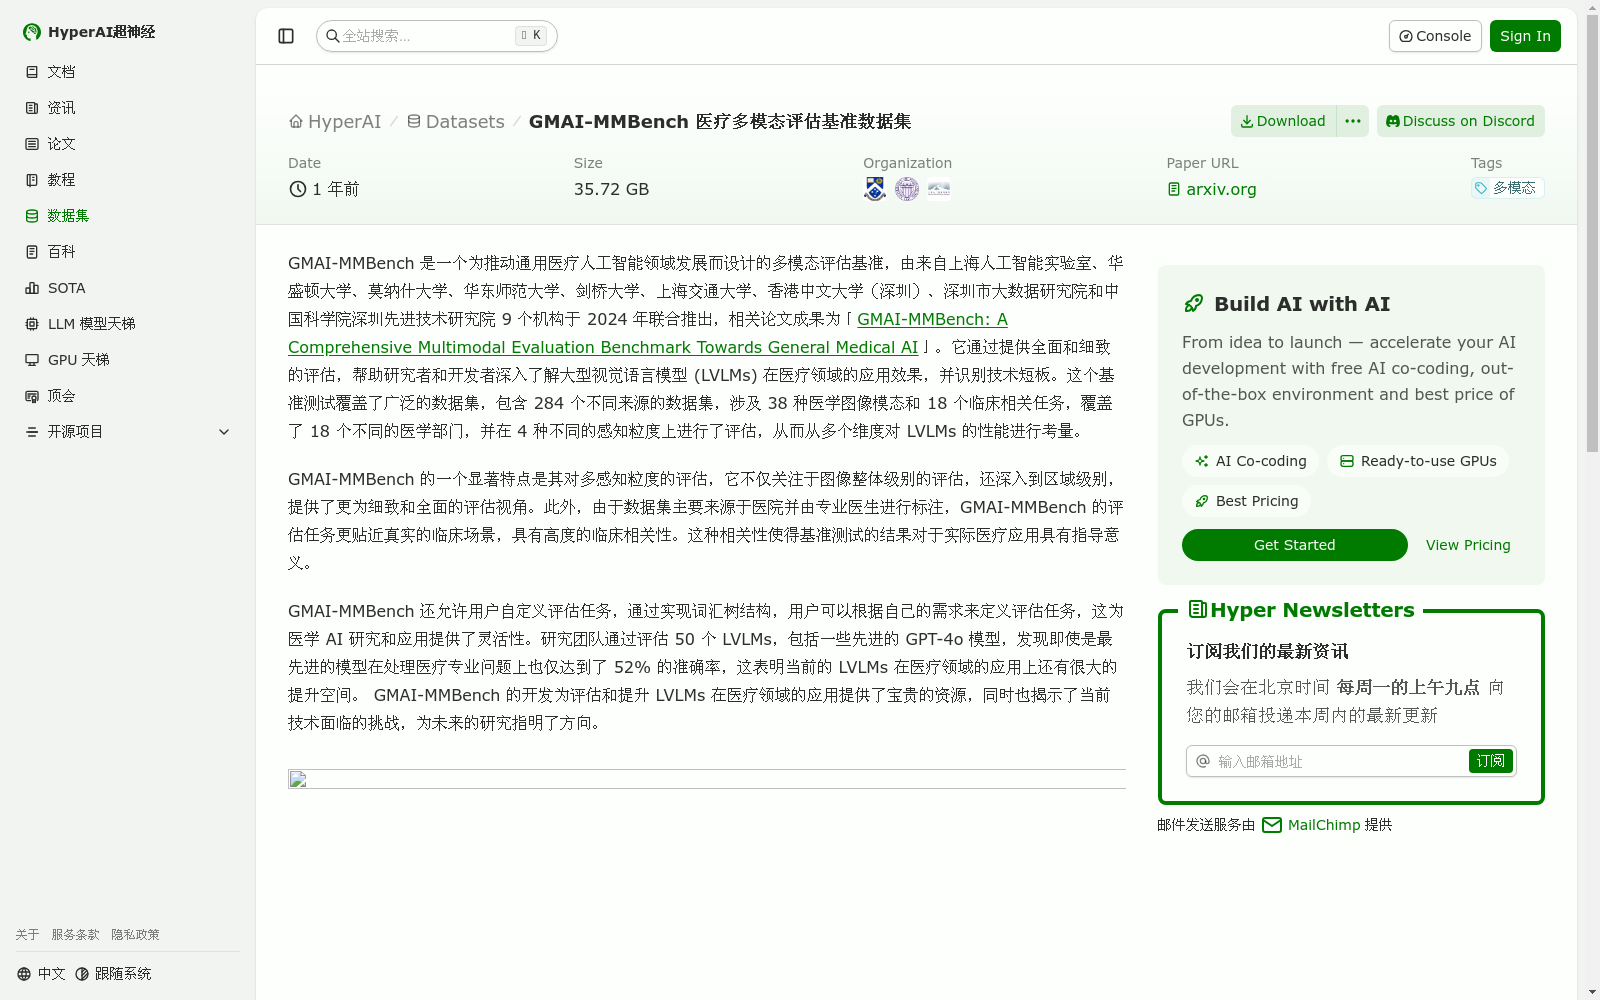Open the Console button
This screenshot has width=1600, height=1000.
[x=1435, y=36]
